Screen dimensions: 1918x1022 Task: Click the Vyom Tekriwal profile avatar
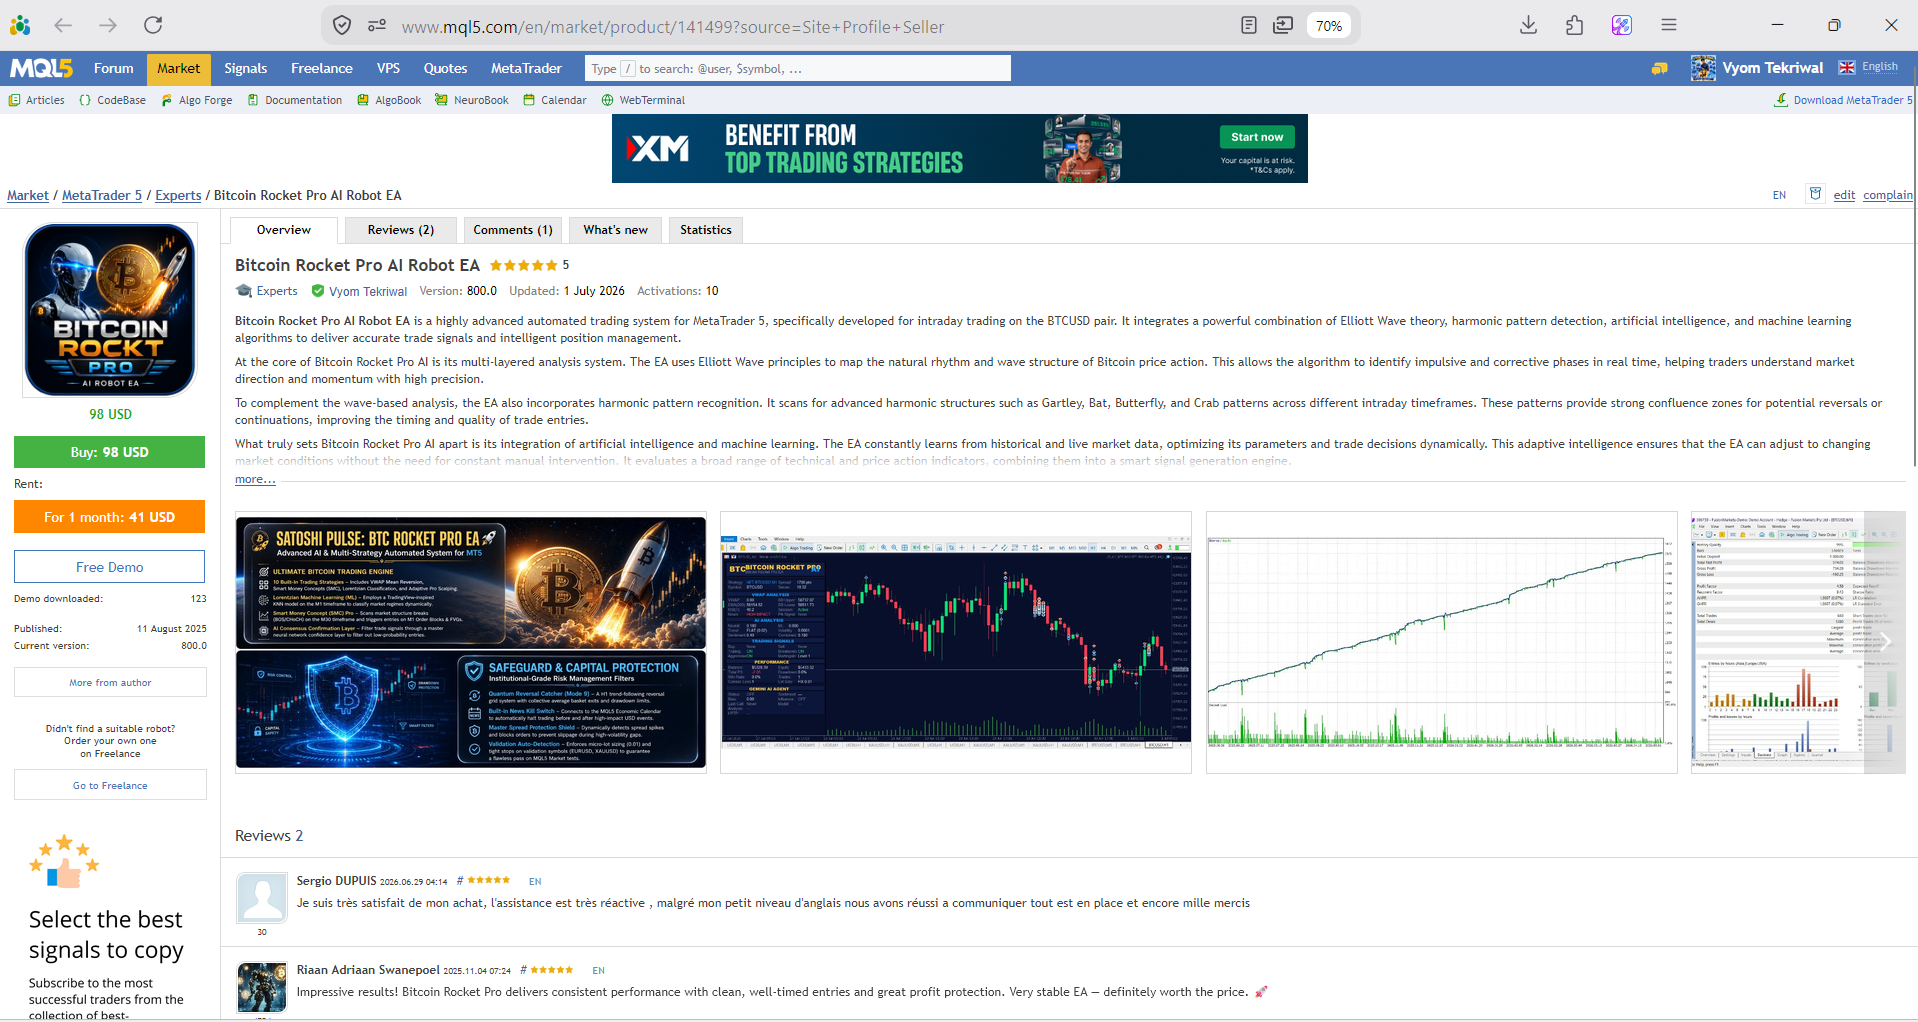1703,68
